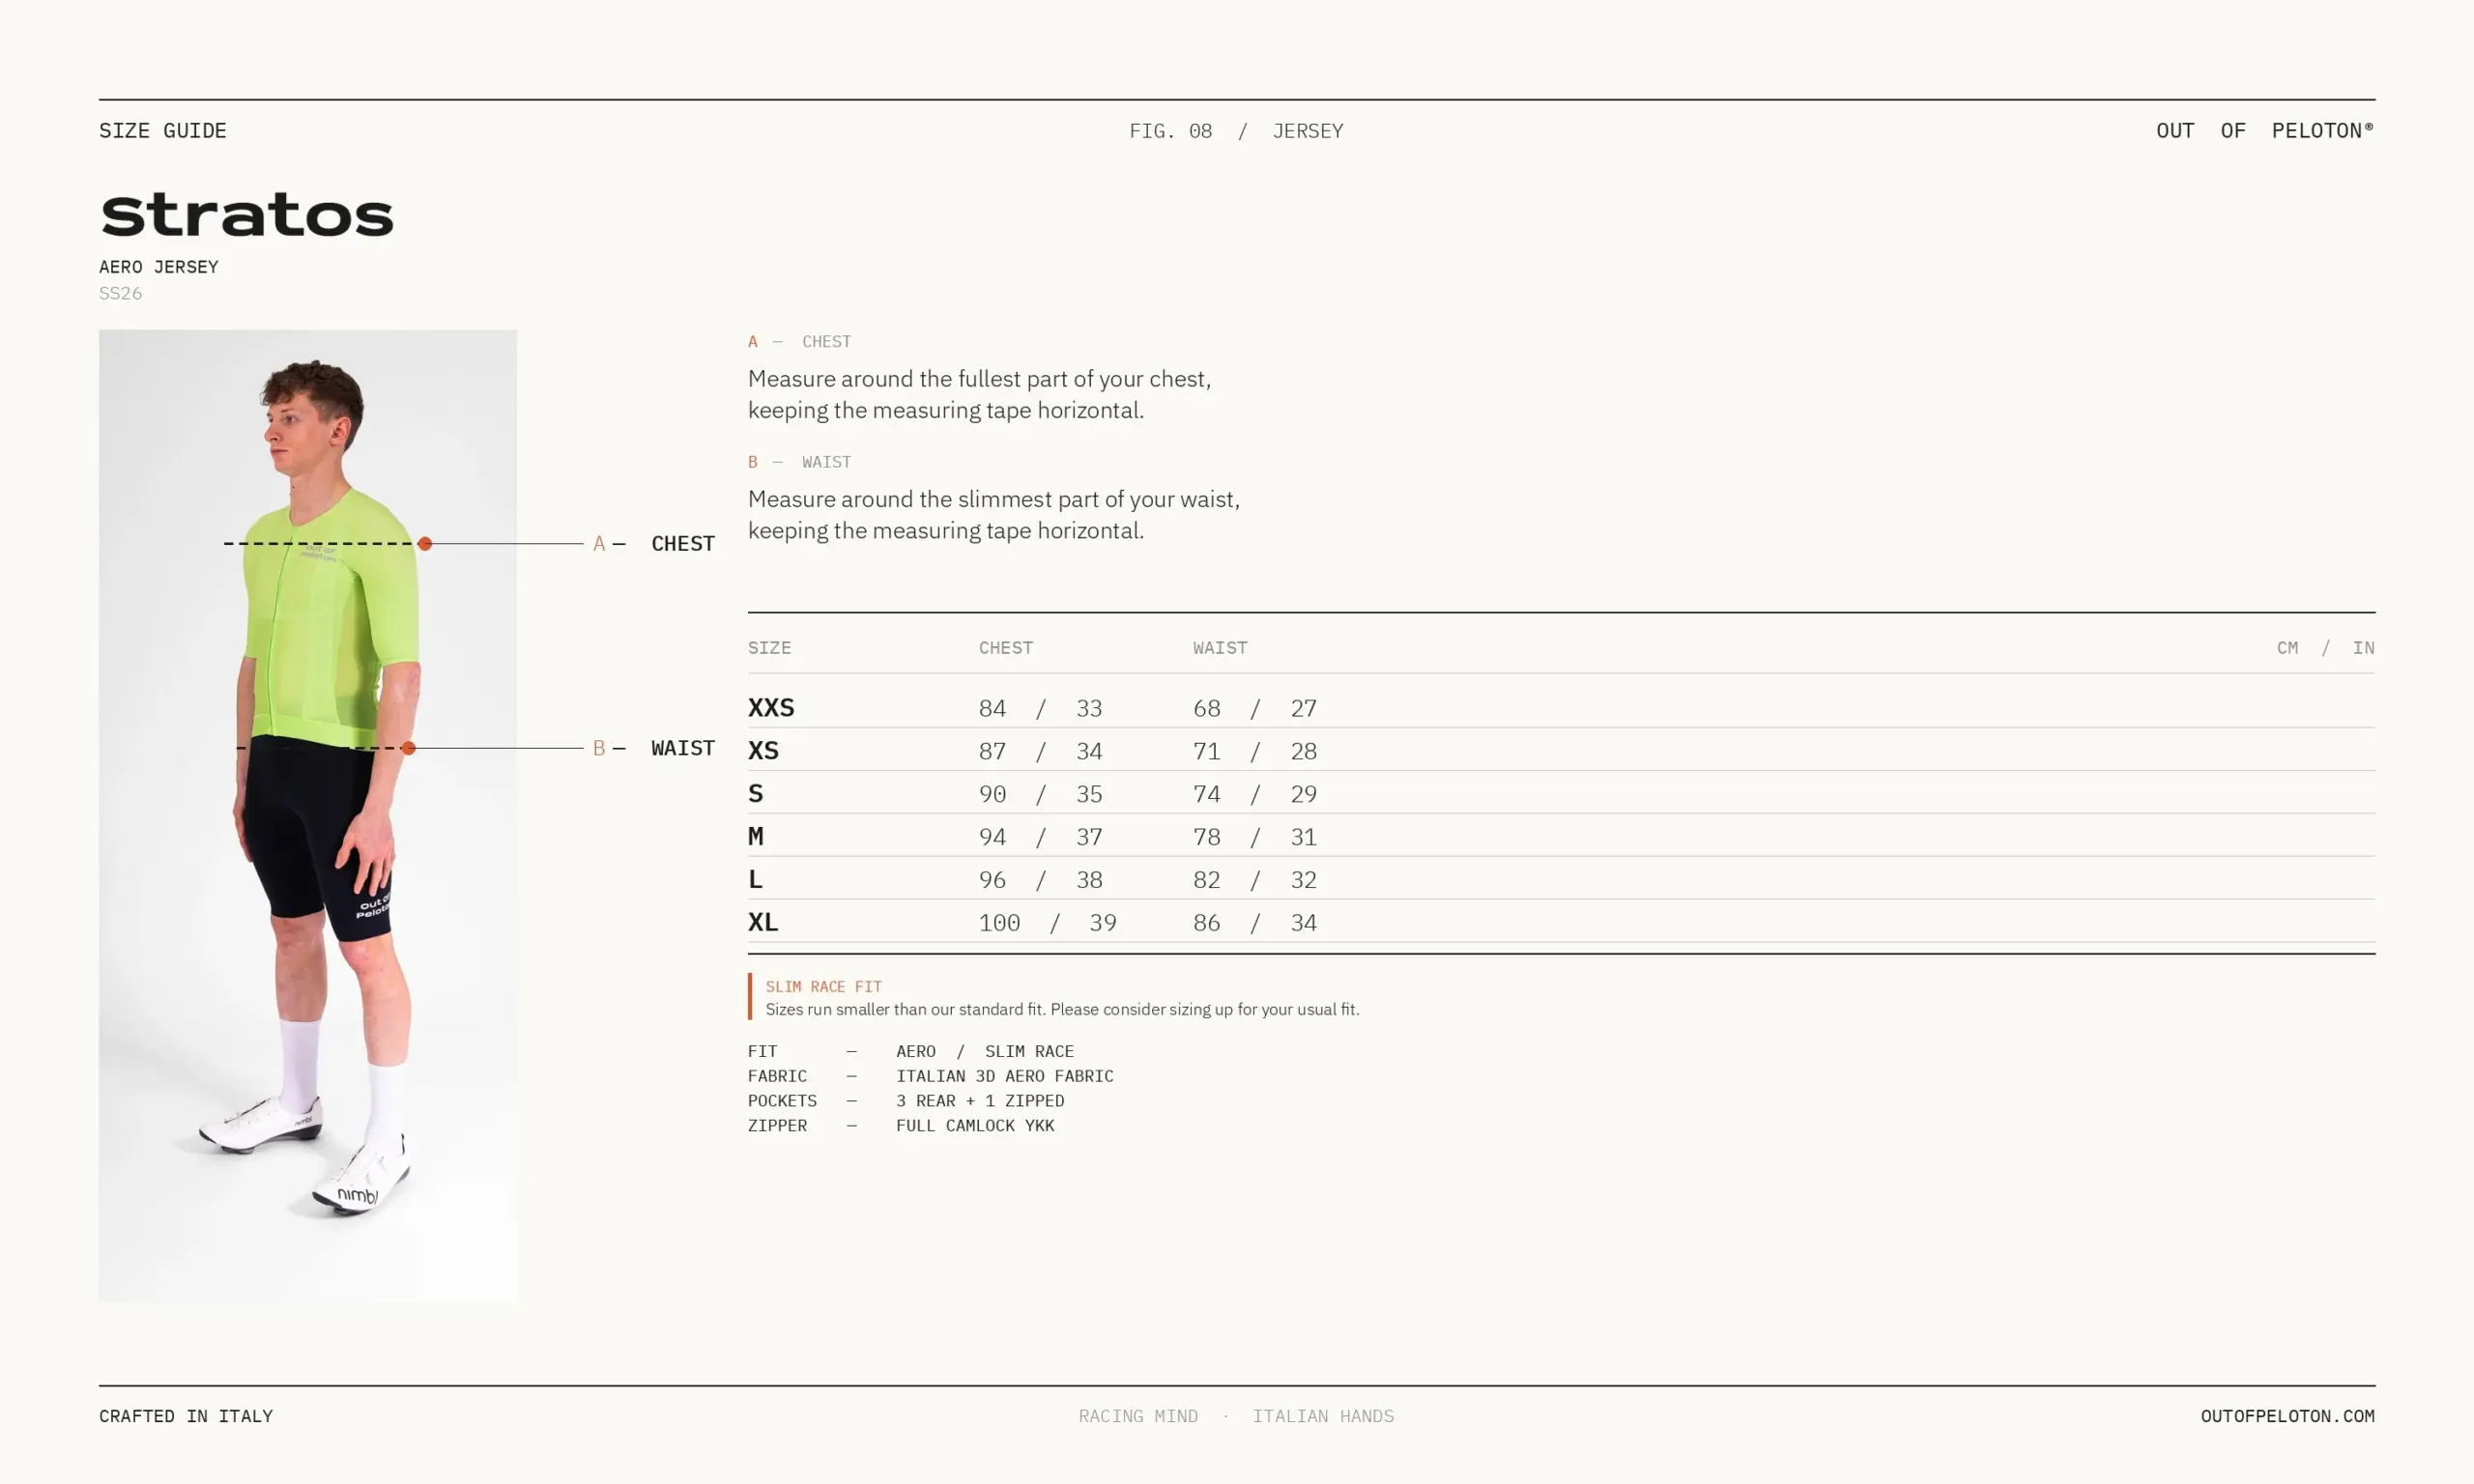2474x1484 pixels.
Task: Click the S size row label
Action: (x=756, y=794)
